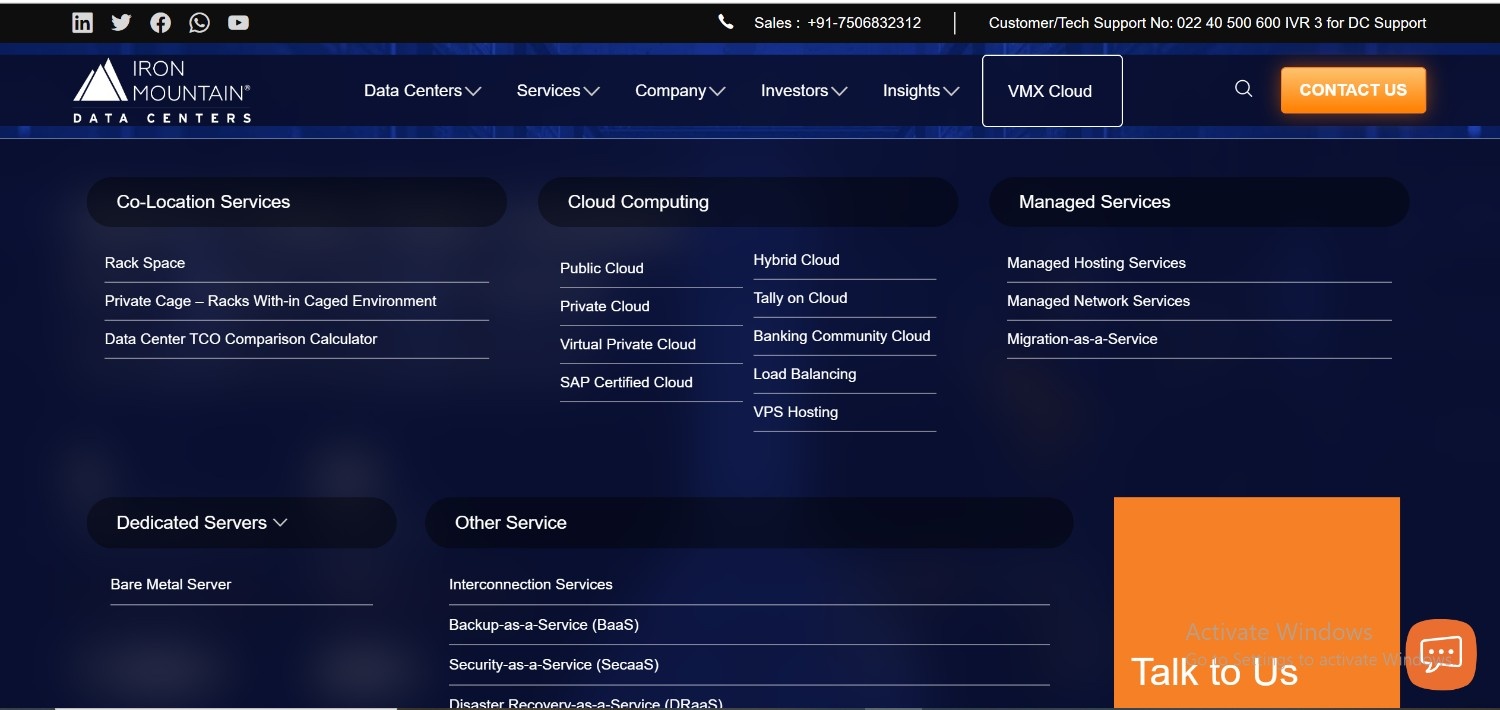This screenshot has height=710, width=1500.
Task: Open the Insights menu
Action: point(920,91)
